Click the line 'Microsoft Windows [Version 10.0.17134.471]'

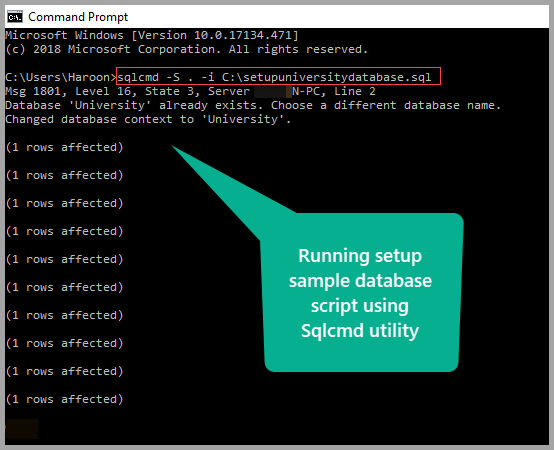pos(152,35)
